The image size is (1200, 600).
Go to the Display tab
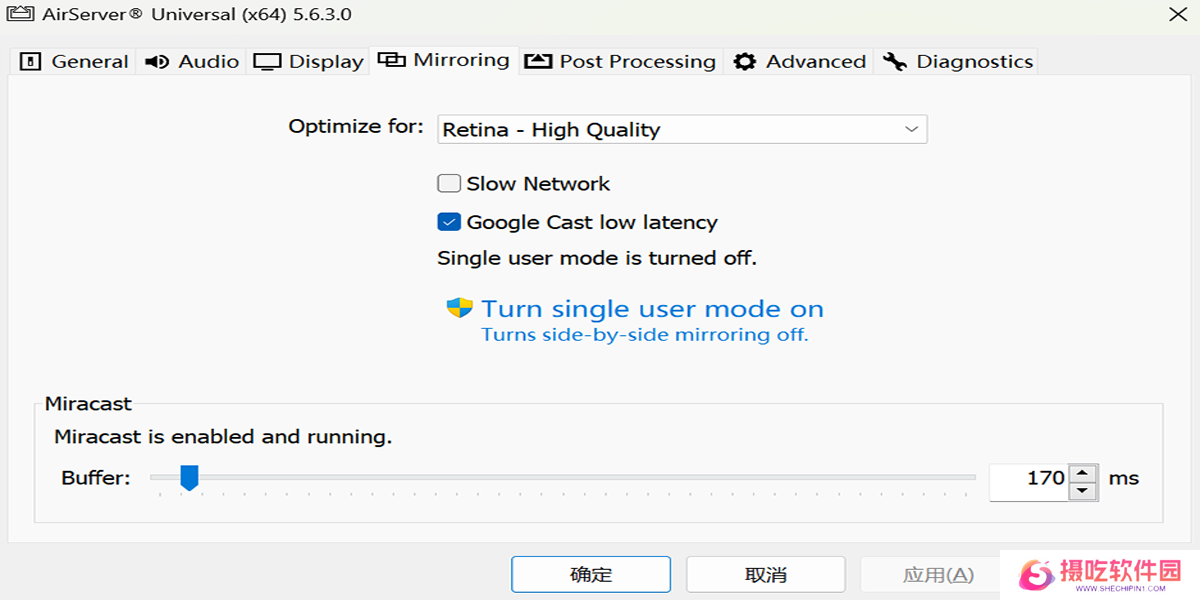pyautogui.click(x=308, y=62)
